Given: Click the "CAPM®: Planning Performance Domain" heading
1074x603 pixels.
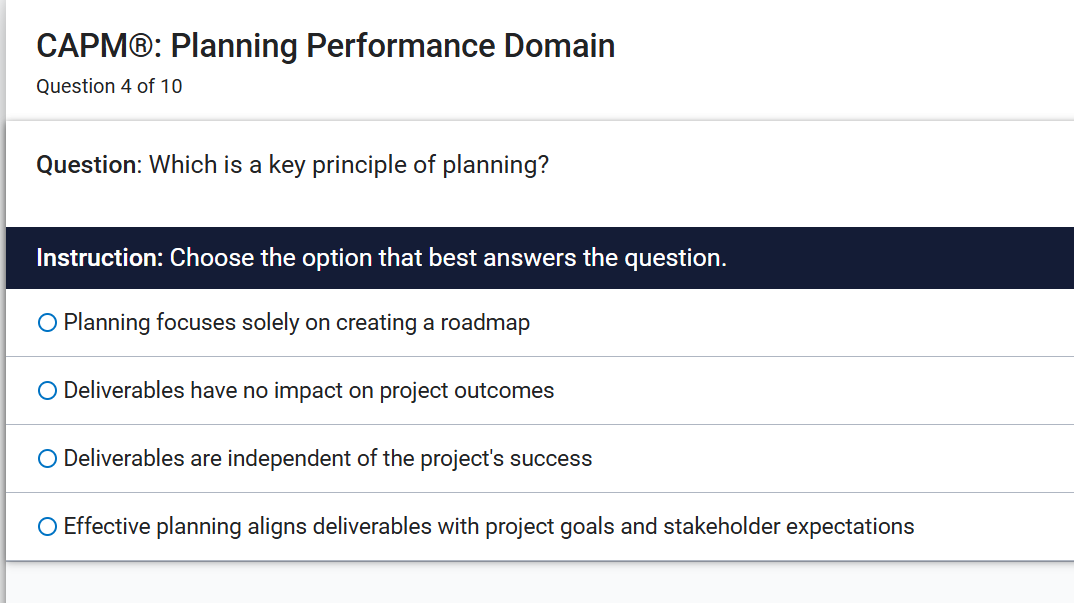Looking at the screenshot, I should (324, 45).
